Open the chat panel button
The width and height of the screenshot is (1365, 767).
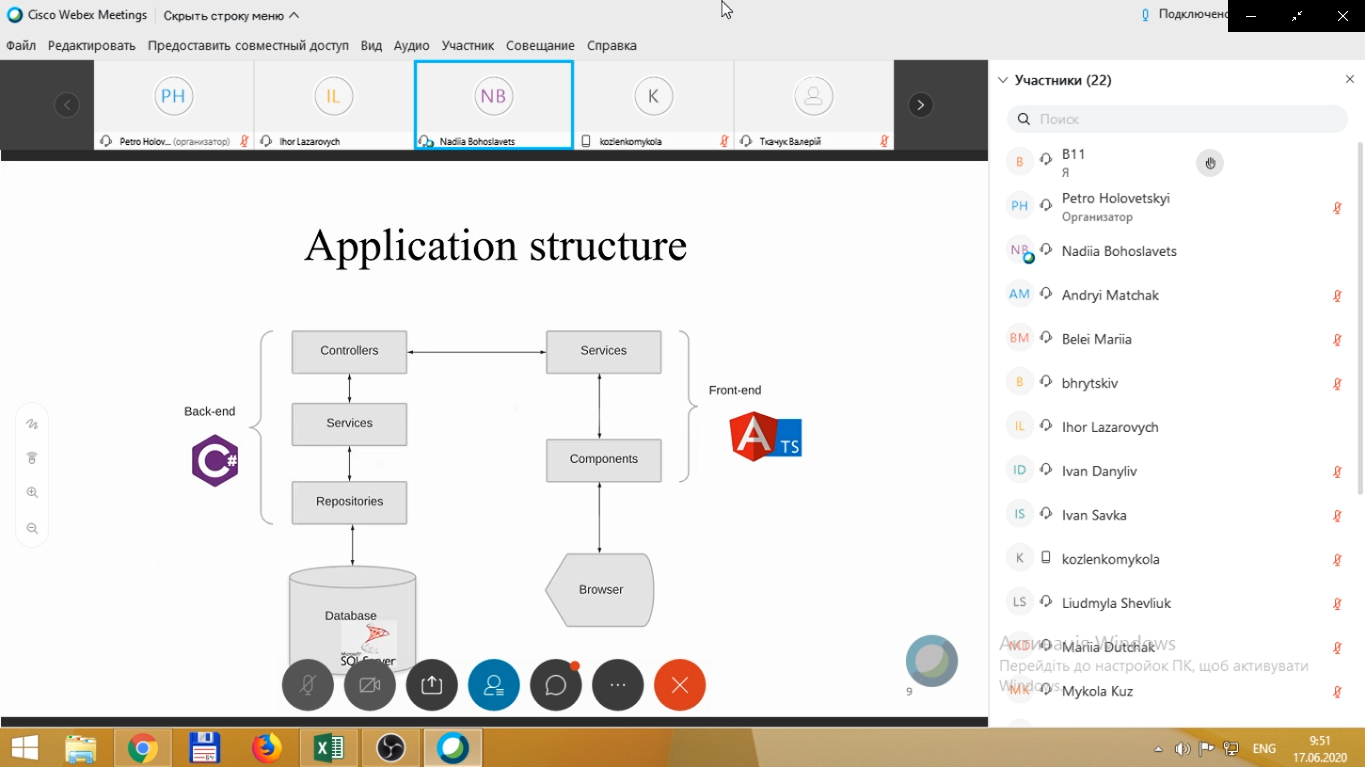556,686
